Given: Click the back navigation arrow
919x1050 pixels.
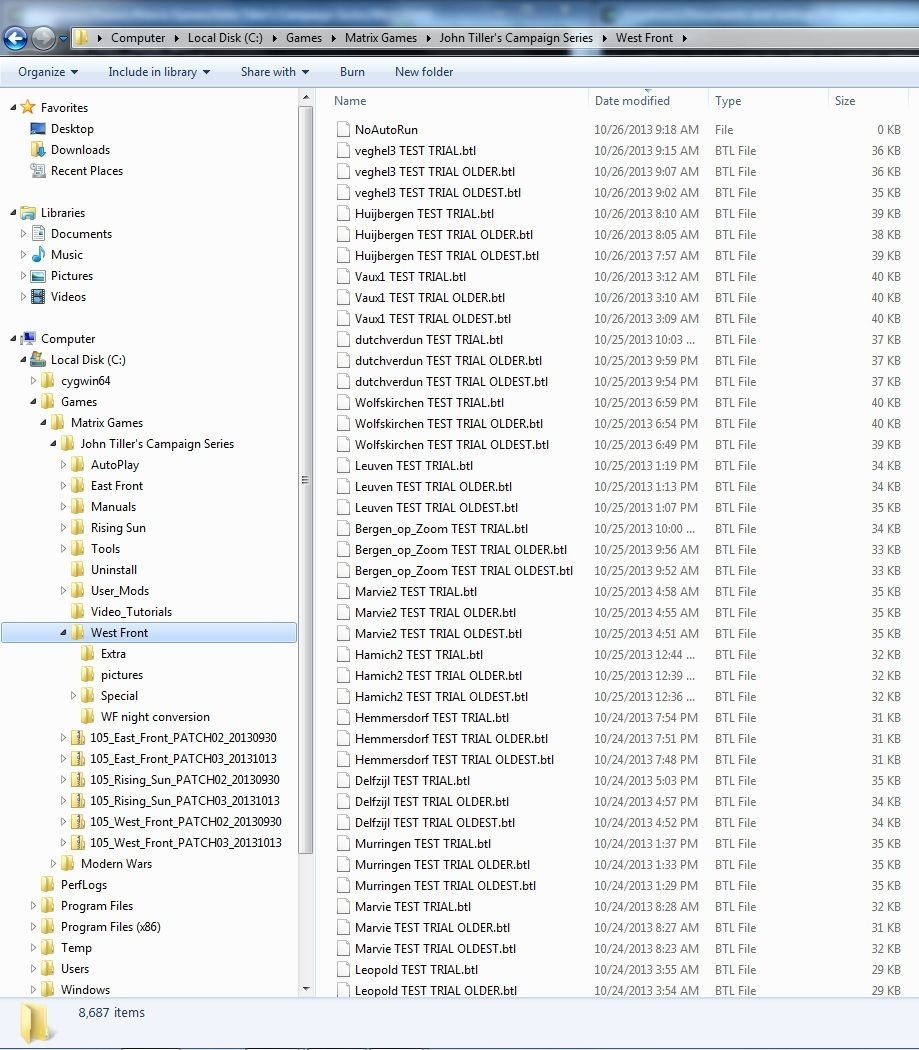Looking at the screenshot, I should [x=16, y=37].
